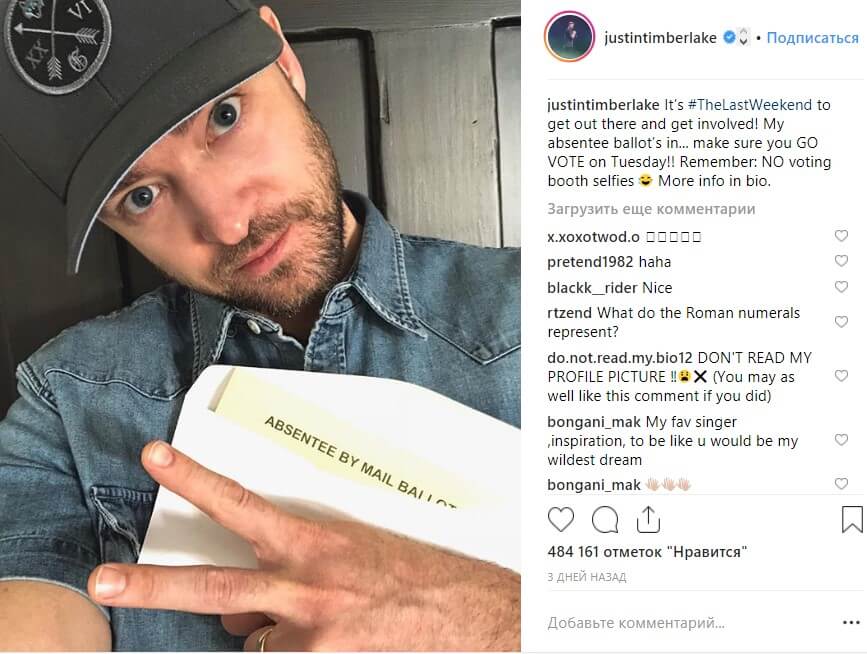Like the do.not.read.my.bio12 comment
867x654 pixels.
pyautogui.click(x=841, y=376)
